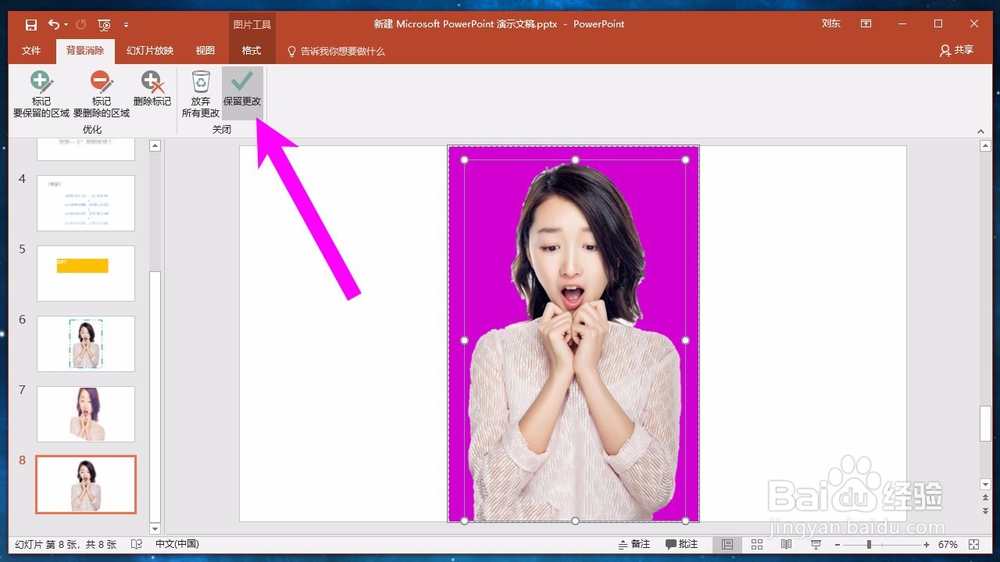Viewport: 1000px width, 562px height.
Task: Click the 共享 share button
Action: (957, 50)
